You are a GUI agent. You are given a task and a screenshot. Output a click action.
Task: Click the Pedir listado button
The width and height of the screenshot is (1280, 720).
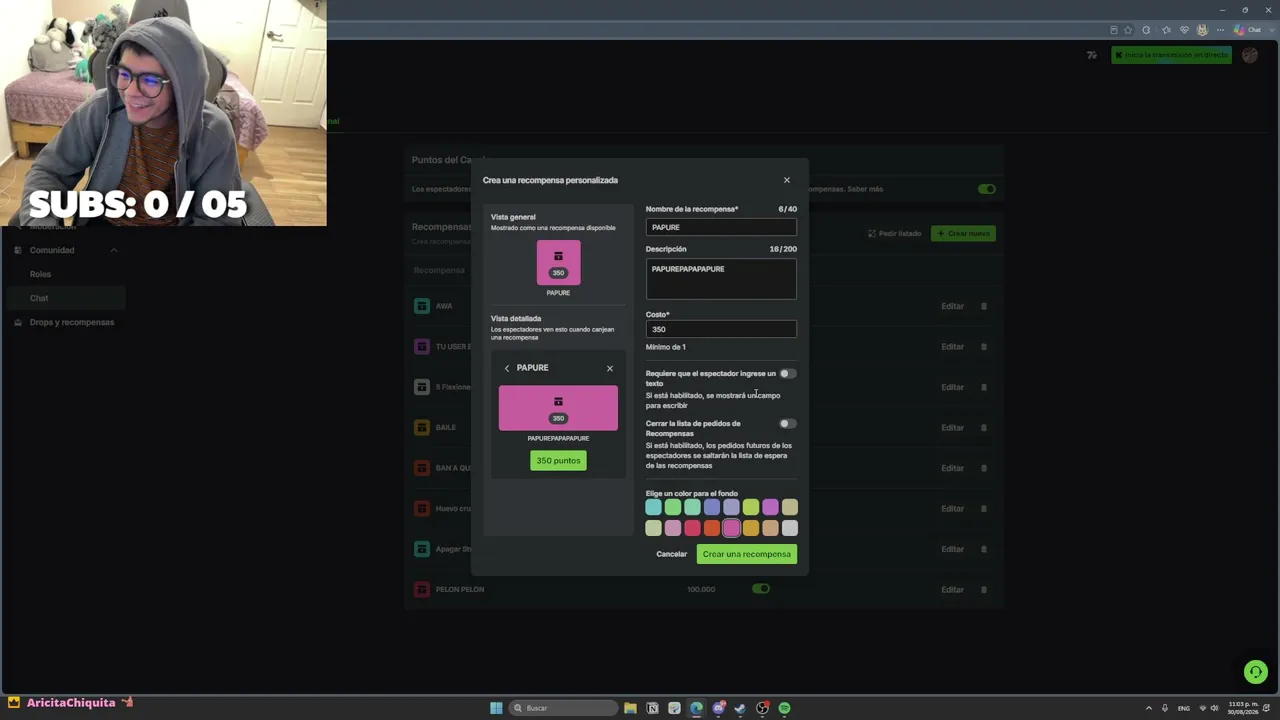[894, 233]
